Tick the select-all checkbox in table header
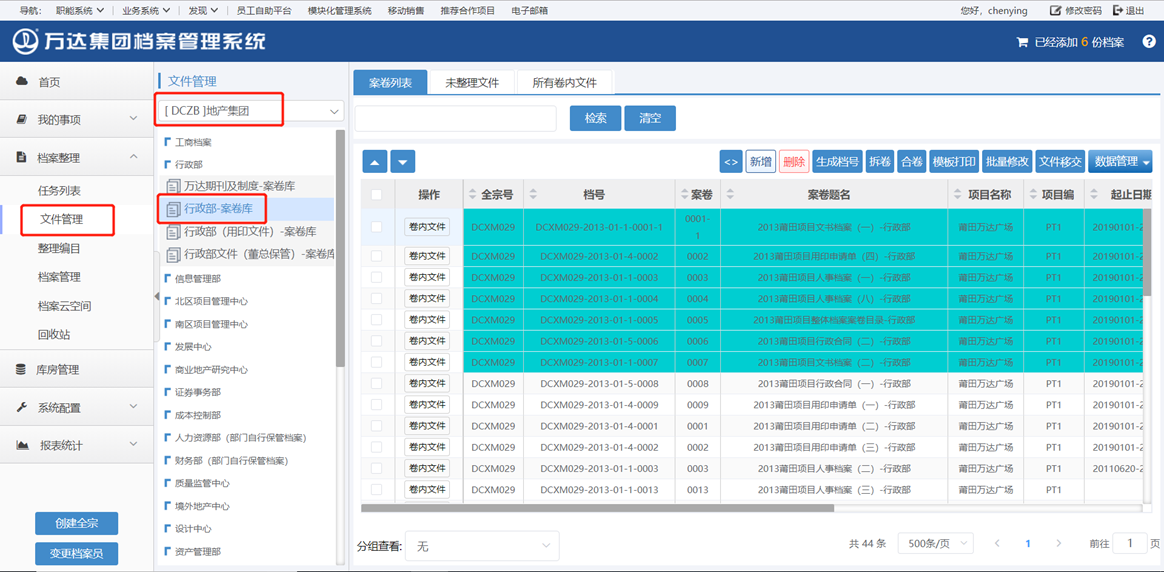This screenshot has height=572, width=1164. (x=376, y=195)
